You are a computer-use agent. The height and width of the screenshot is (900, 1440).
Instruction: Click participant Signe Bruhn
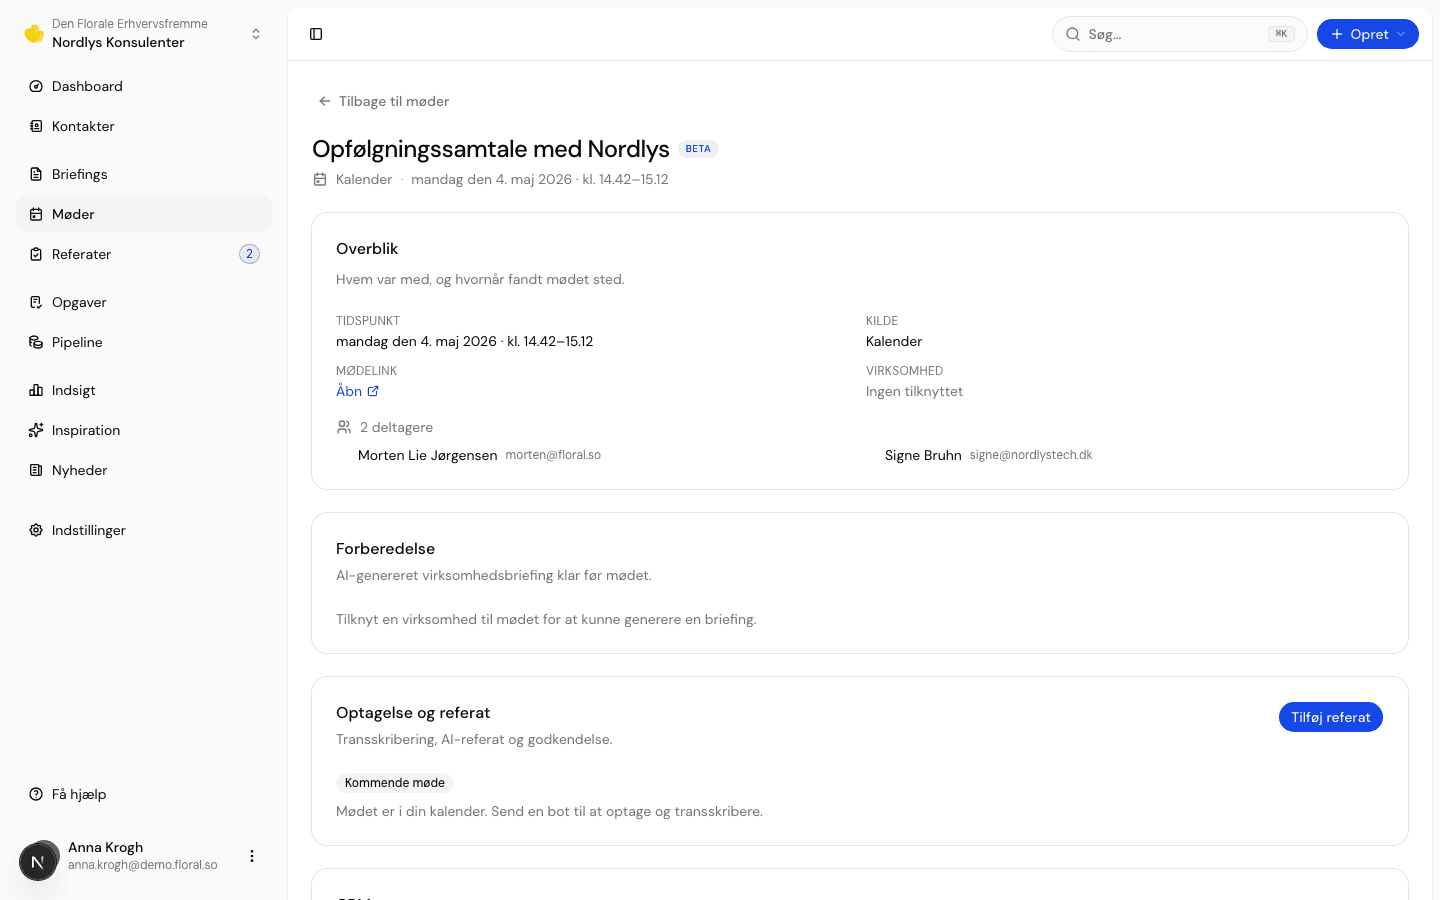point(923,455)
